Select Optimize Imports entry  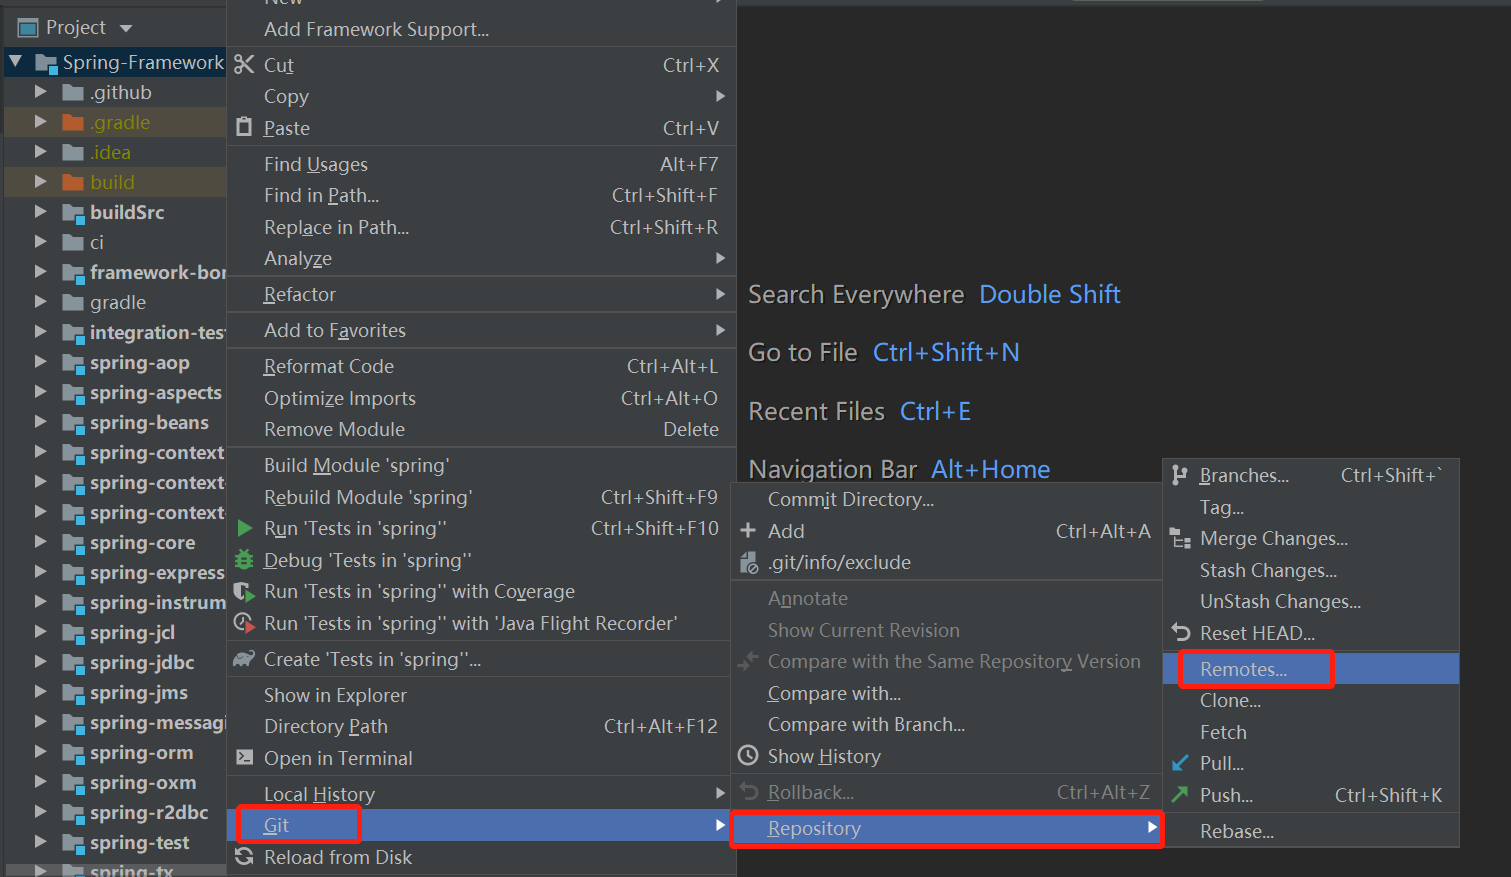click(x=481, y=398)
